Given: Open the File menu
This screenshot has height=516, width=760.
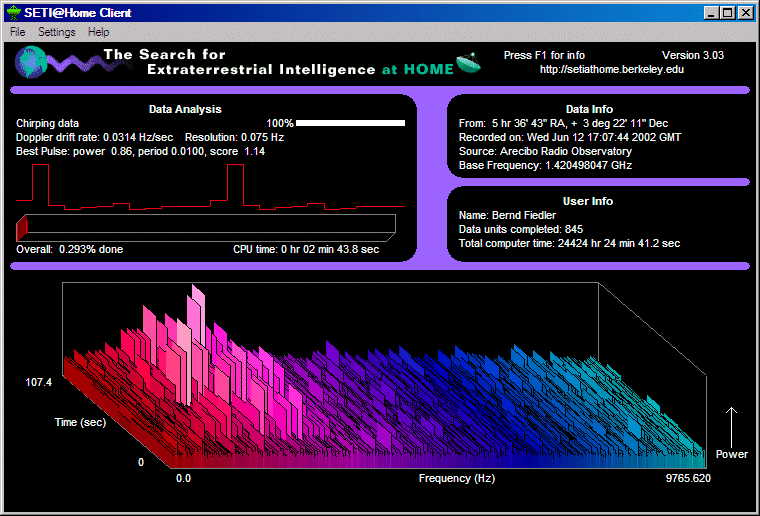Looking at the screenshot, I should (x=17, y=32).
